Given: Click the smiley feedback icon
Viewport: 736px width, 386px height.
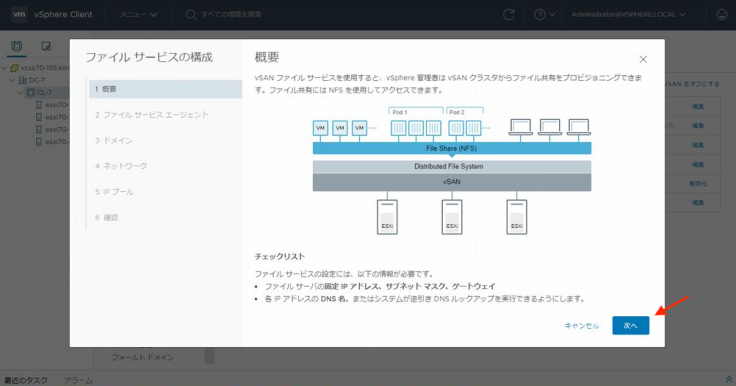Looking at the screenshot, I should pos(721,15).
